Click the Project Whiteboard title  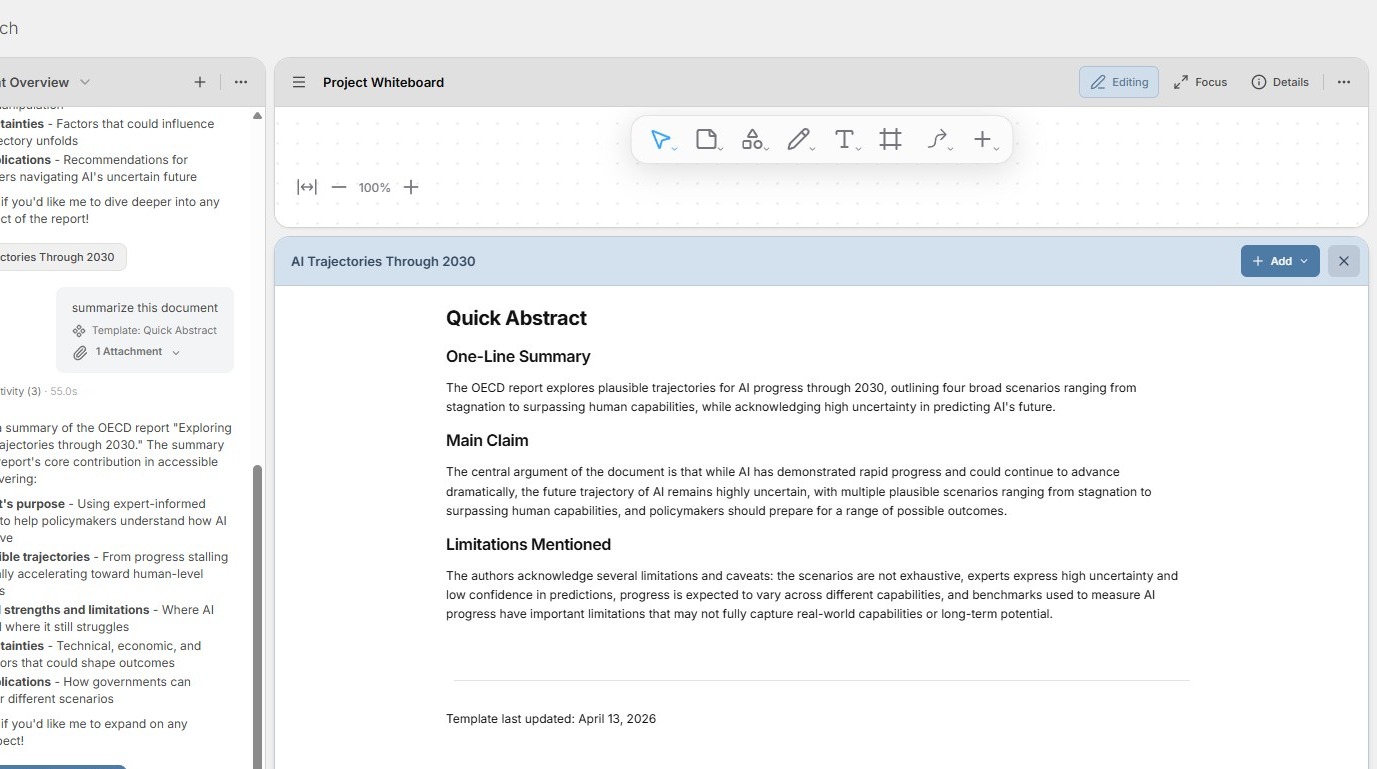pos(383,82)
